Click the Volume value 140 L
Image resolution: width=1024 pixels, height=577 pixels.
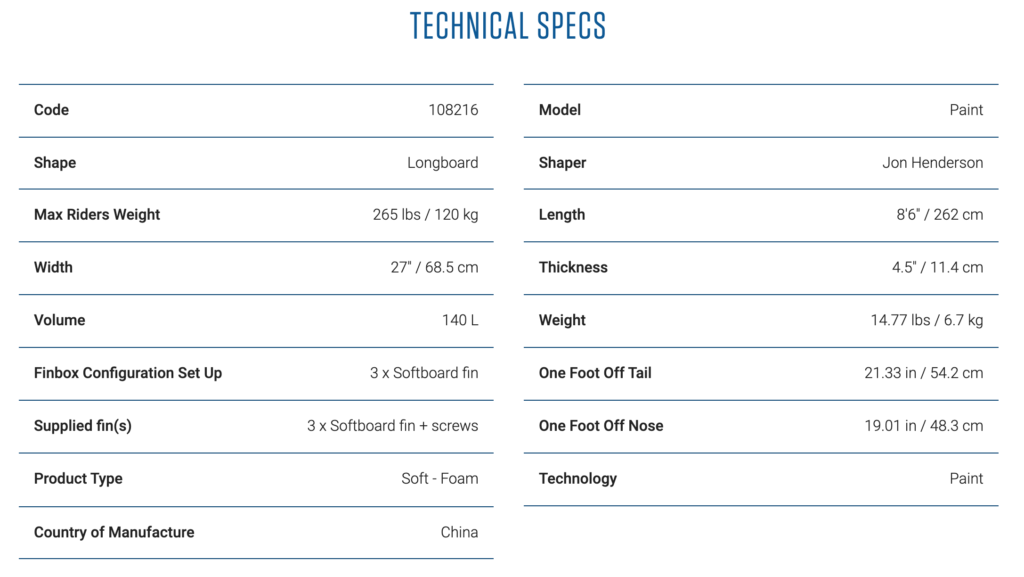tap(460, 321)
